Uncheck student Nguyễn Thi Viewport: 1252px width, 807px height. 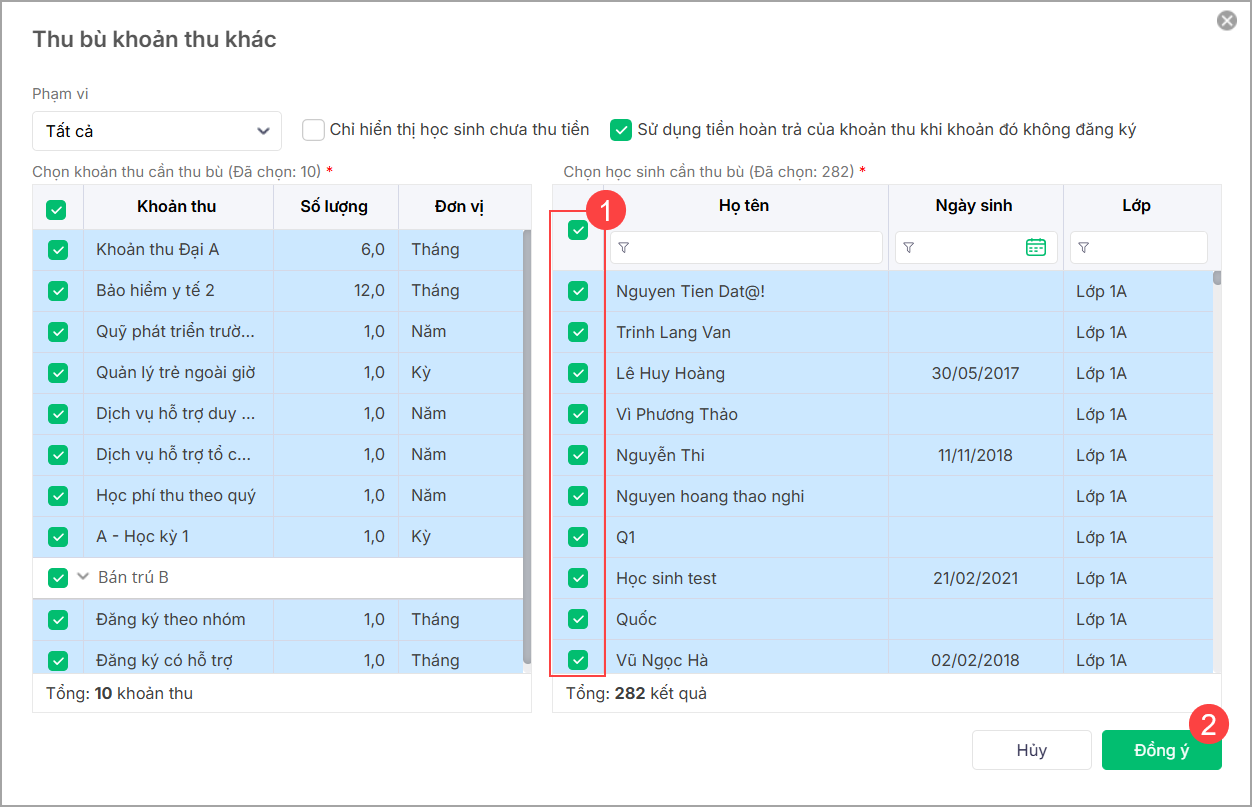coord(578,456)
